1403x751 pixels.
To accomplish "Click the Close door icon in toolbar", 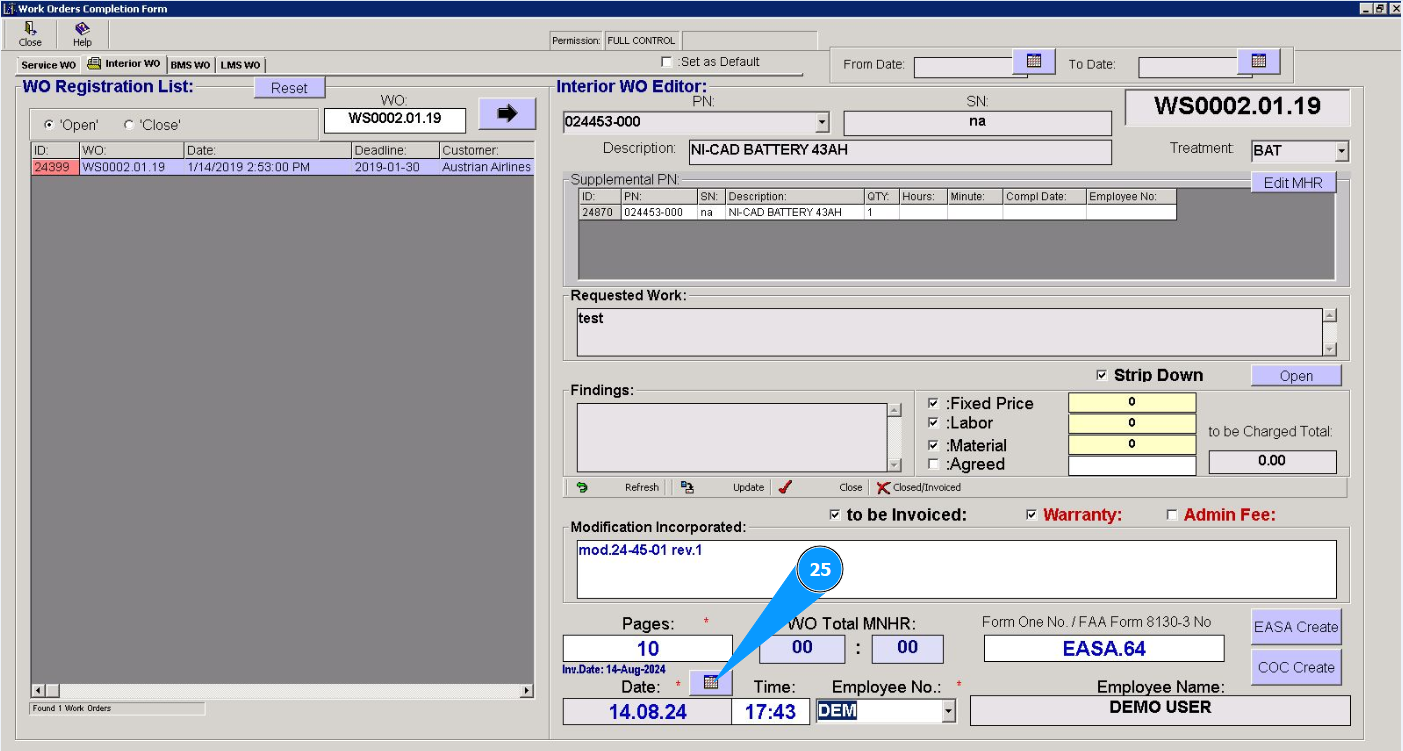I will tap(30, 29).
